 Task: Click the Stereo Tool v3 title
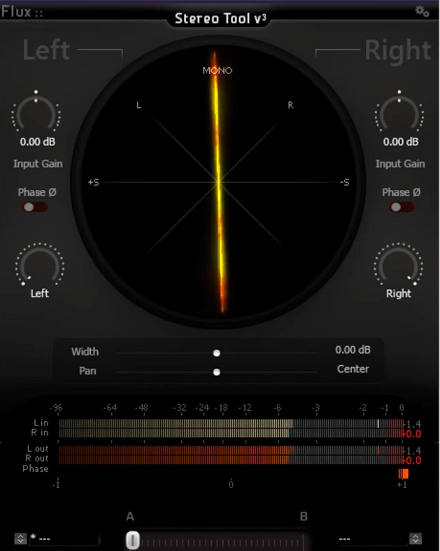(x=220, y=18)
